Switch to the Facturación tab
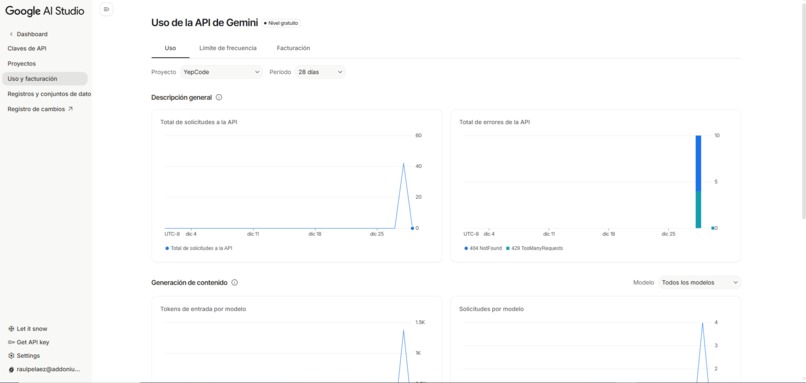Screen dimensions: 806x383 [x=293, y=48]
